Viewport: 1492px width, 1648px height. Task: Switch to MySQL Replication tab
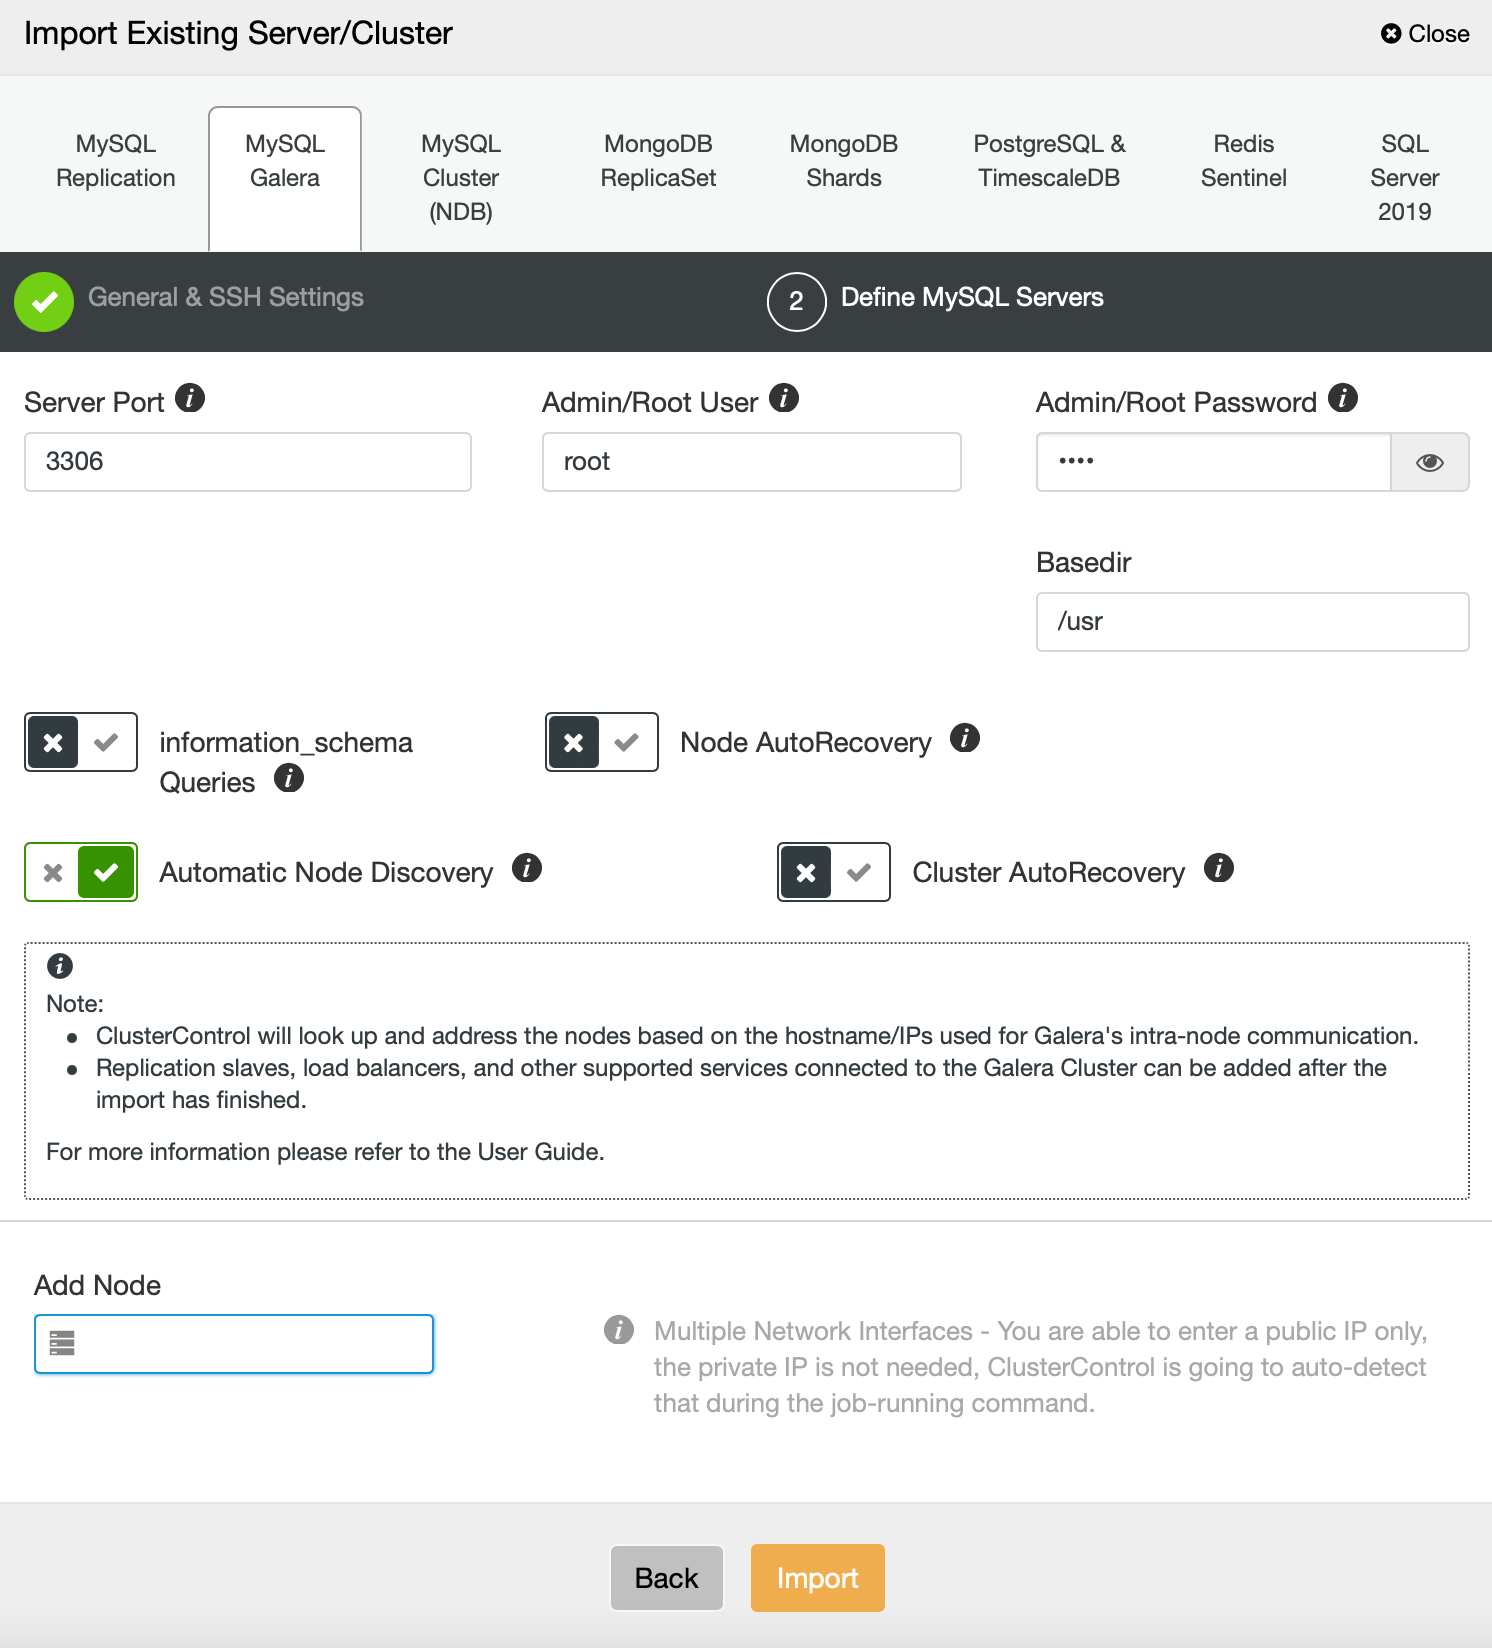116,161
